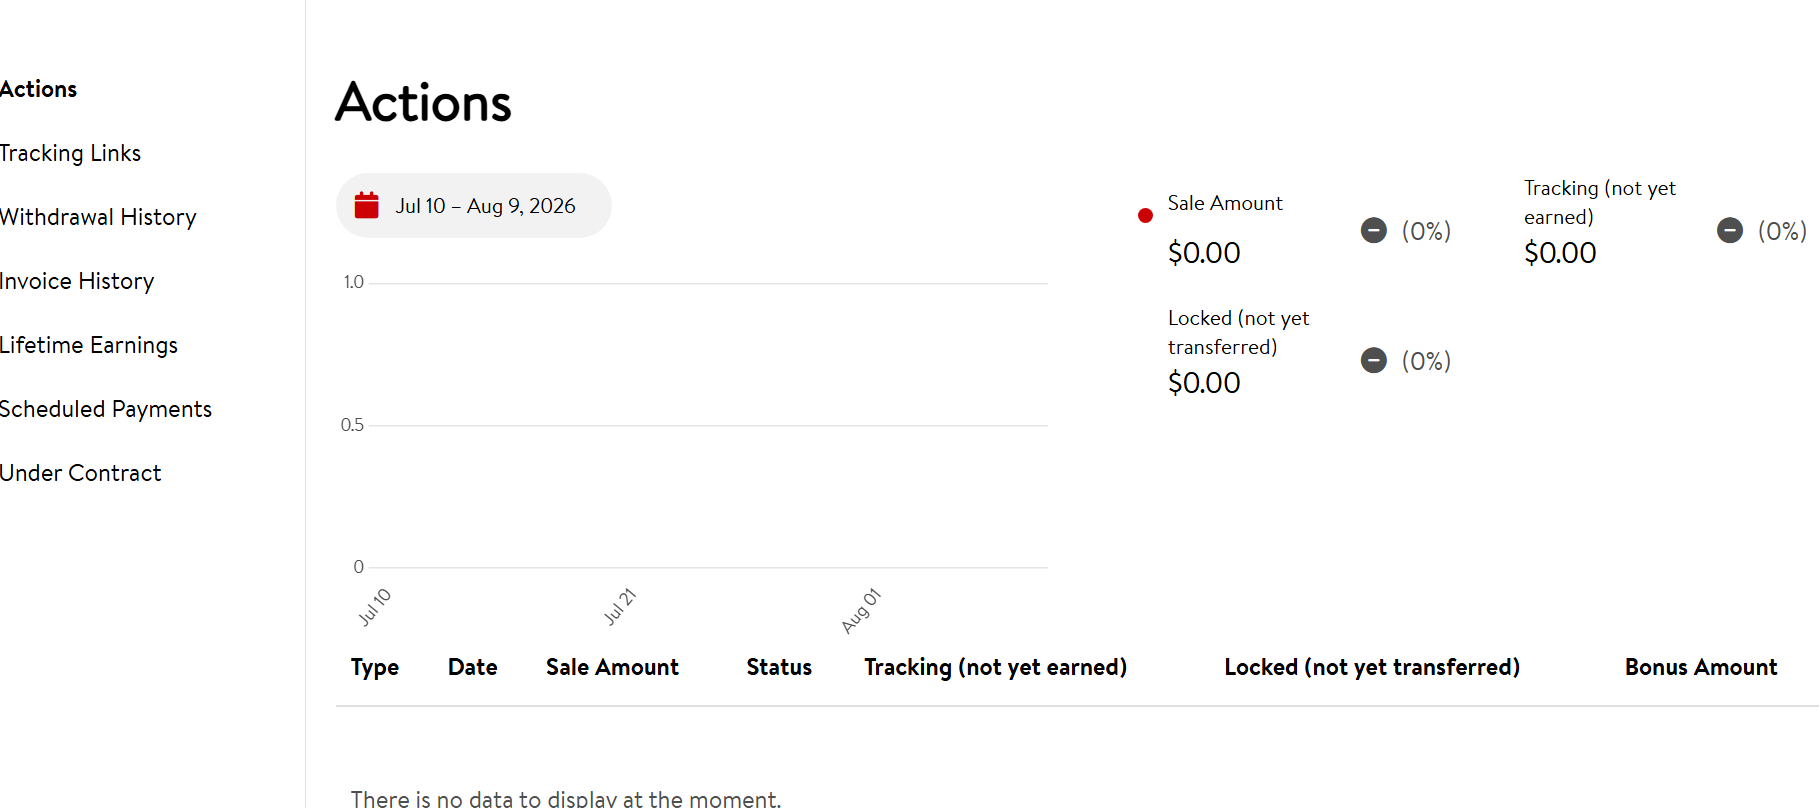This screenshot has height=808, width=1819.
Task: Open Scheduled Payments section
Action: [106, 409]
